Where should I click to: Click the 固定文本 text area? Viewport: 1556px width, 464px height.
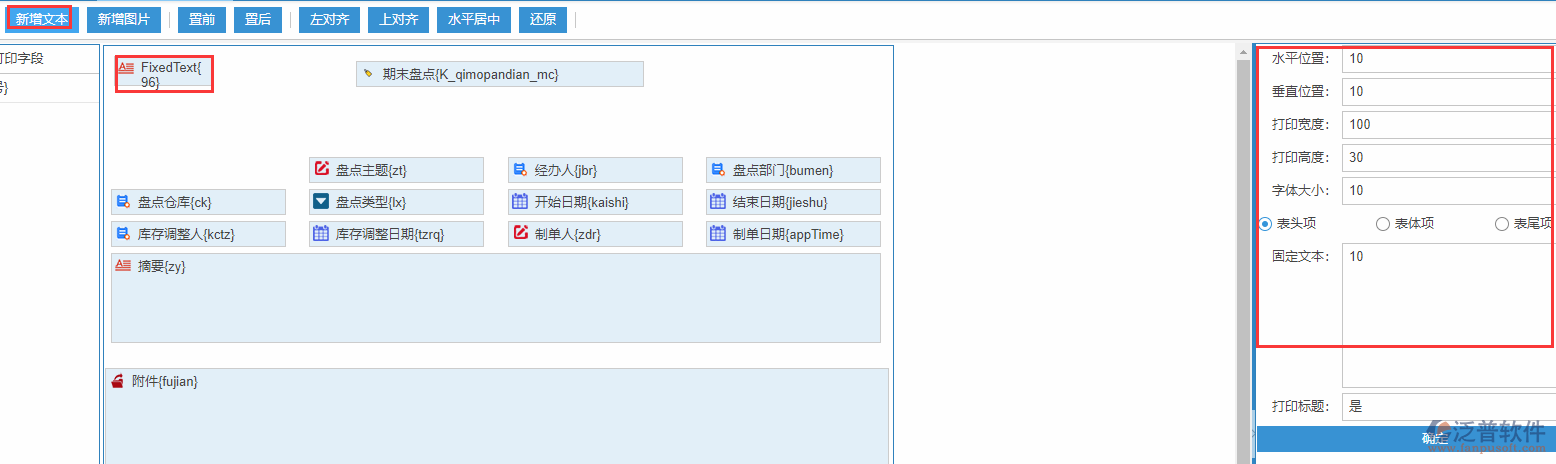1448,315
